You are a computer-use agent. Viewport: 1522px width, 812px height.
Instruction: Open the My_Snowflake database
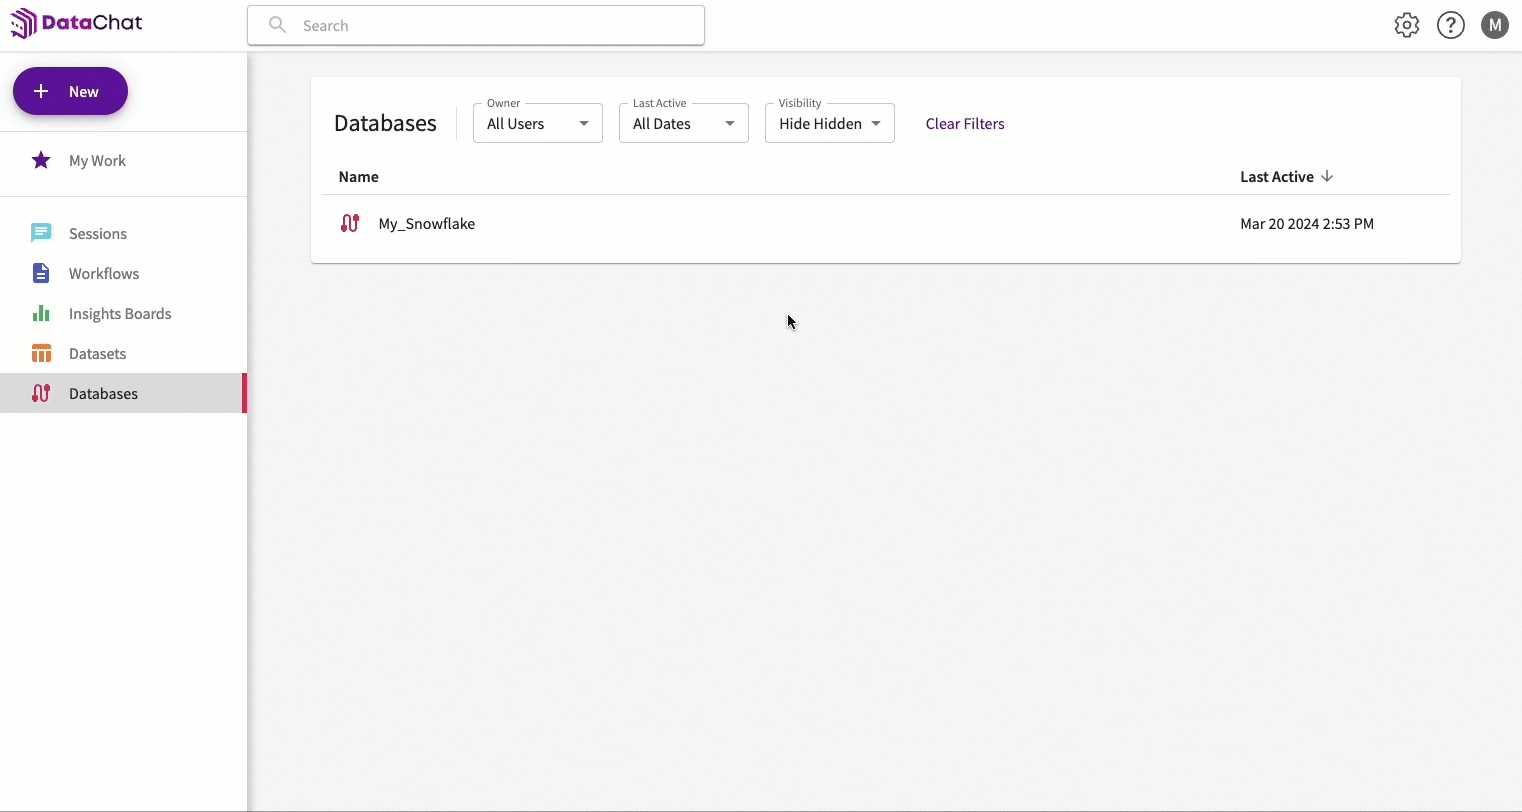[427, 223]
